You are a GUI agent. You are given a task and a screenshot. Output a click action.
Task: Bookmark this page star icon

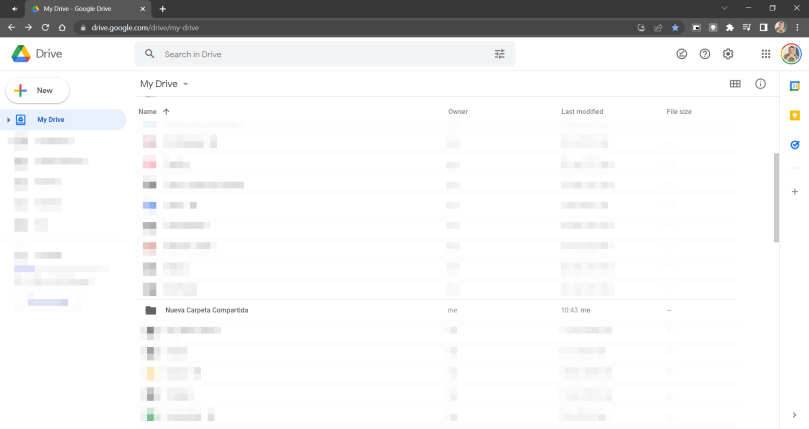coord(675,27)
